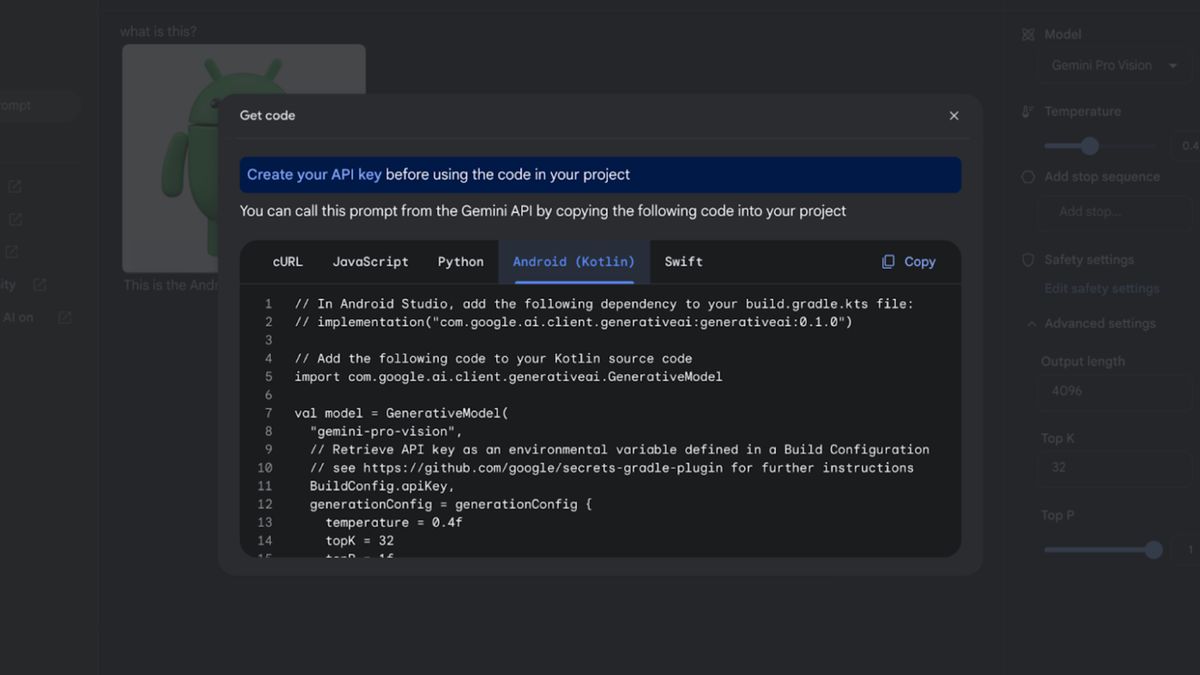Click external link icon beside 'AI on'
The width and height of the screenshot is (1200, 675).
(x=65, y=318)
